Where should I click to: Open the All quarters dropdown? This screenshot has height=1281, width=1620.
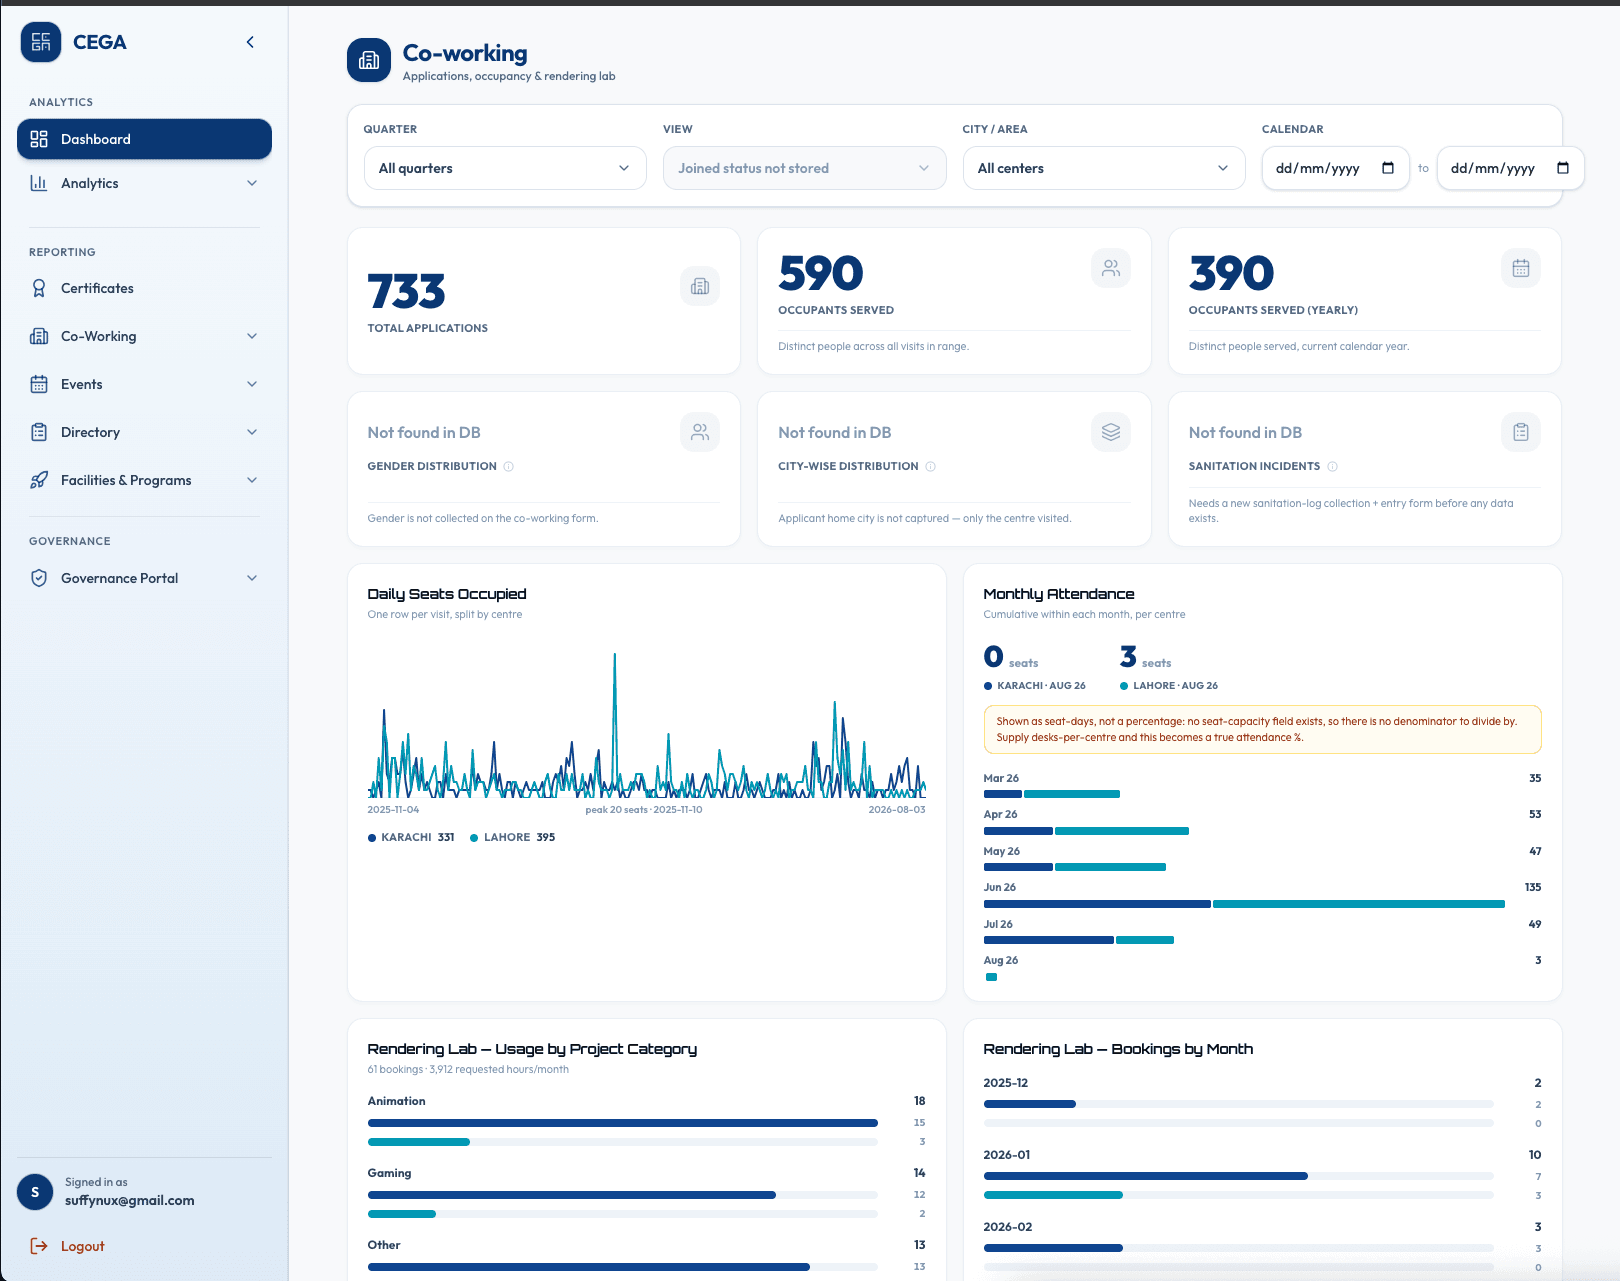(505, 168)
